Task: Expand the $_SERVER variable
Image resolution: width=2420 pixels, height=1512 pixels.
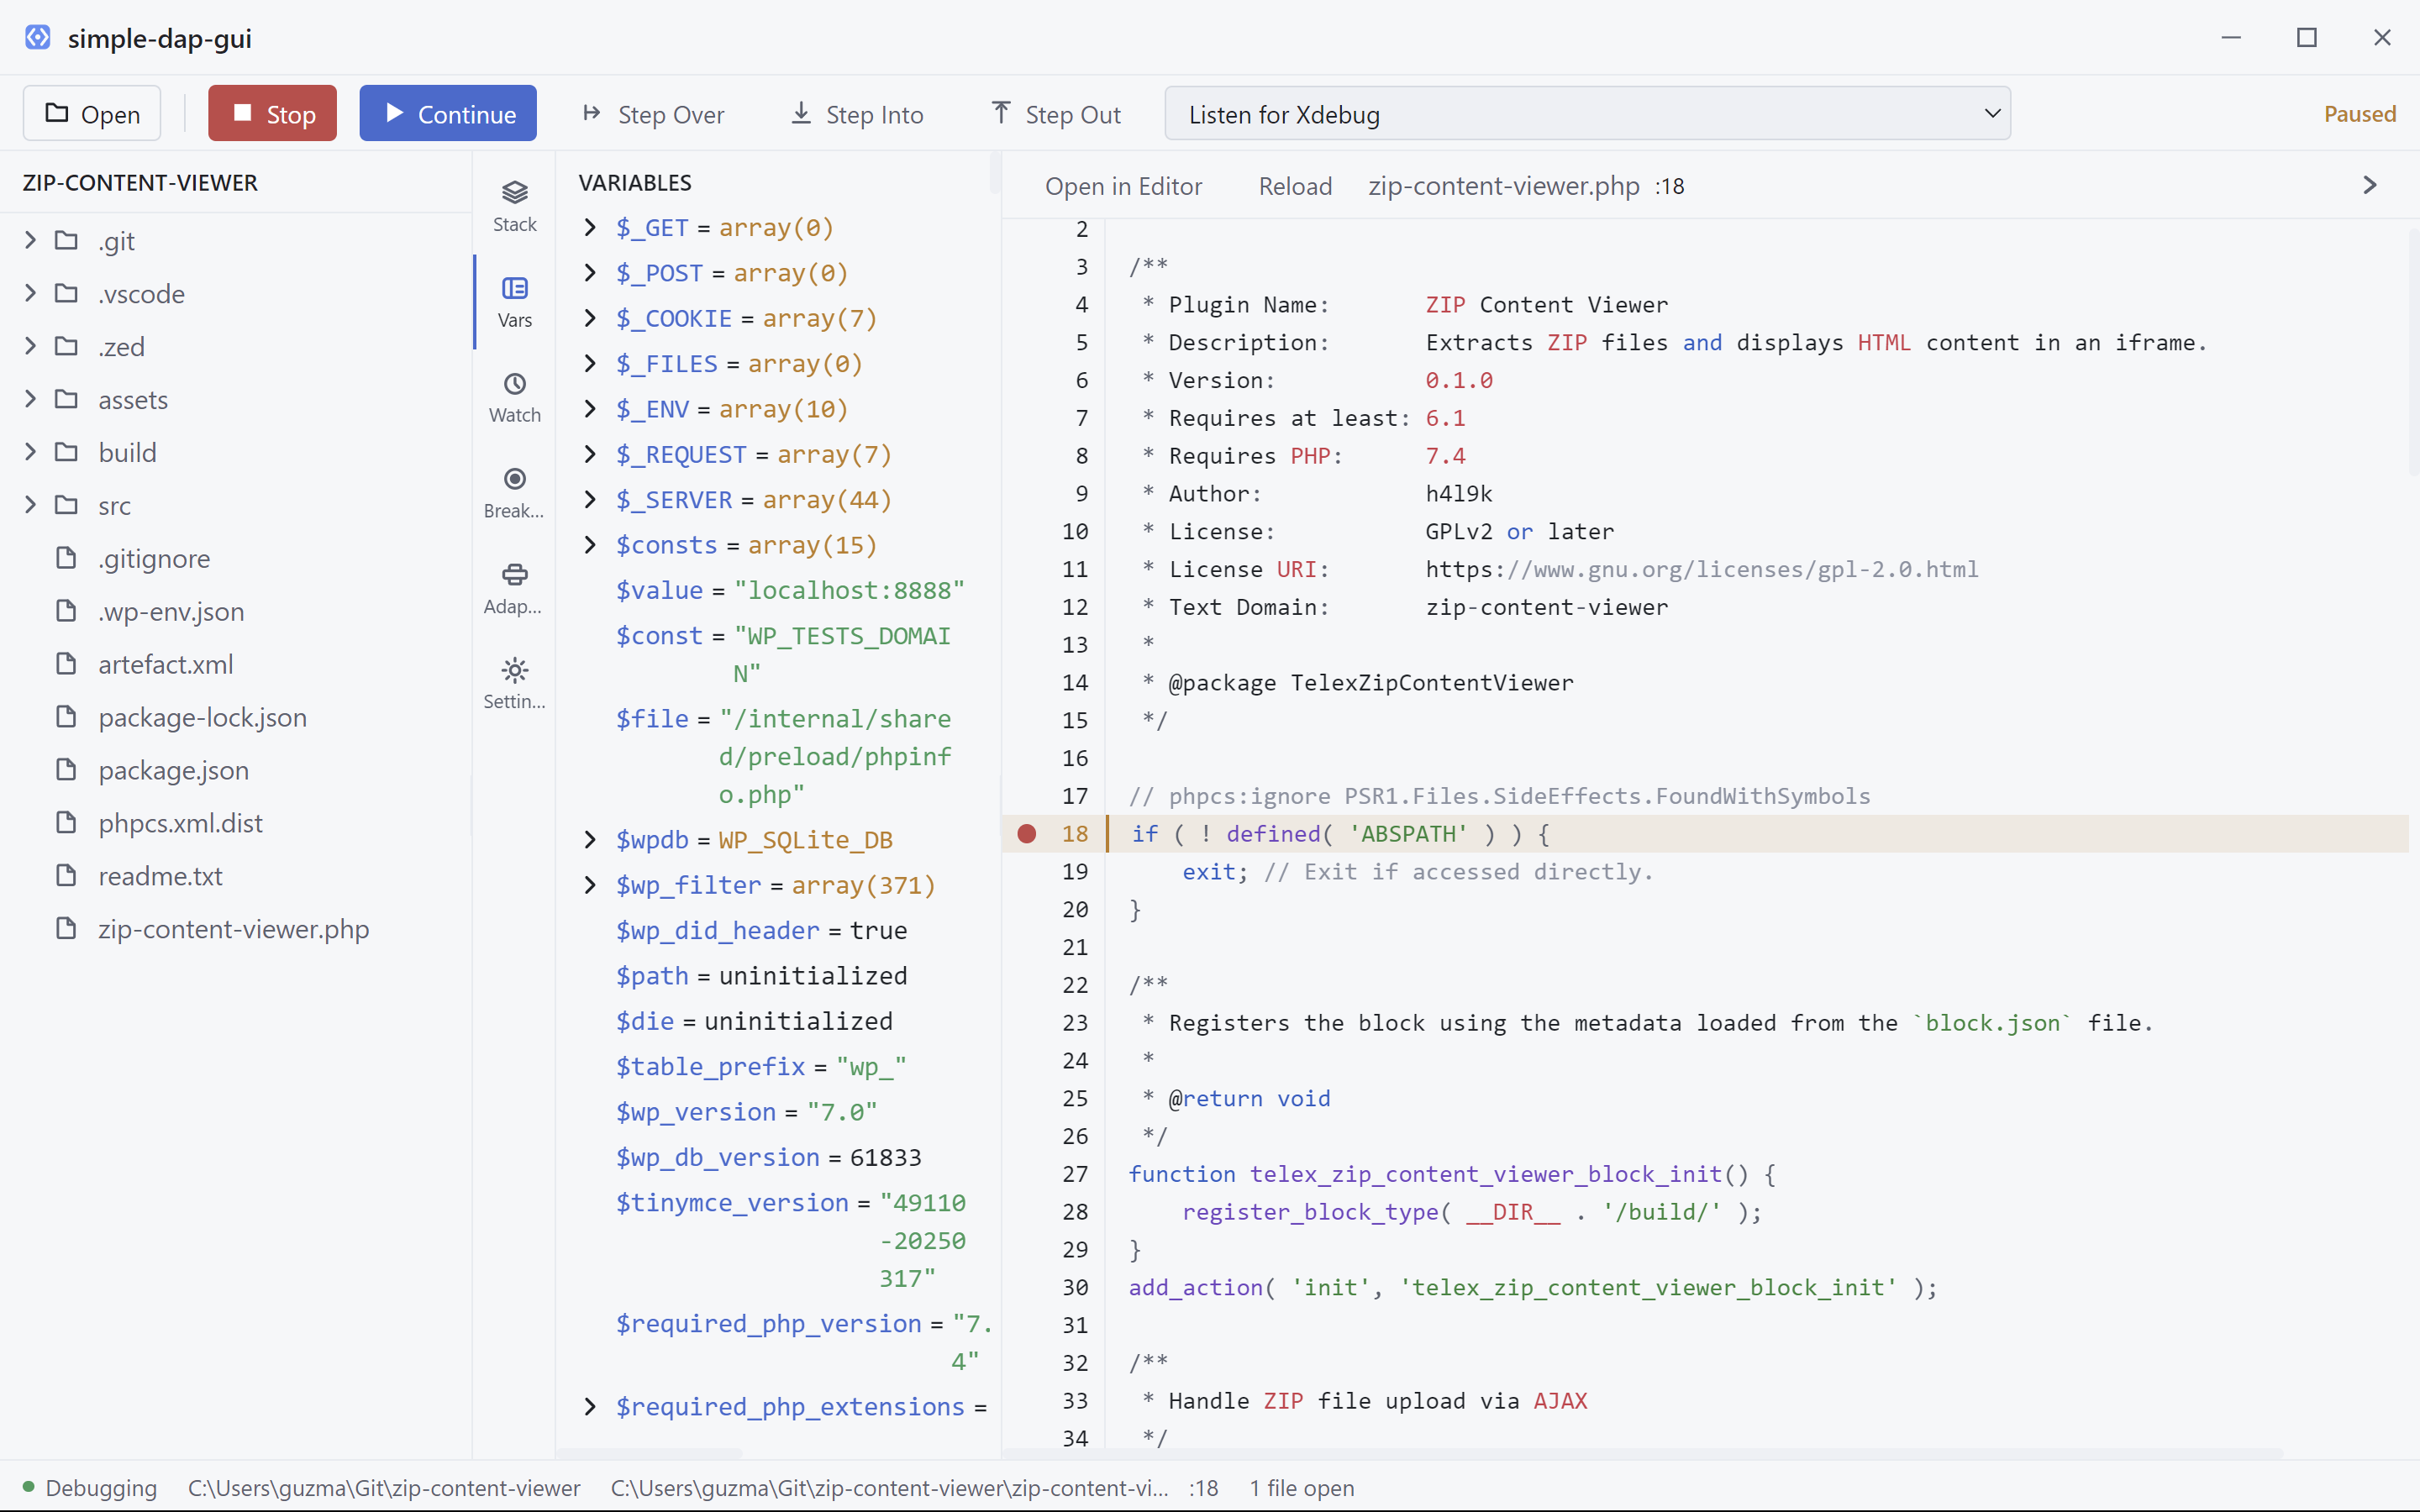Action: click(590, 500)
